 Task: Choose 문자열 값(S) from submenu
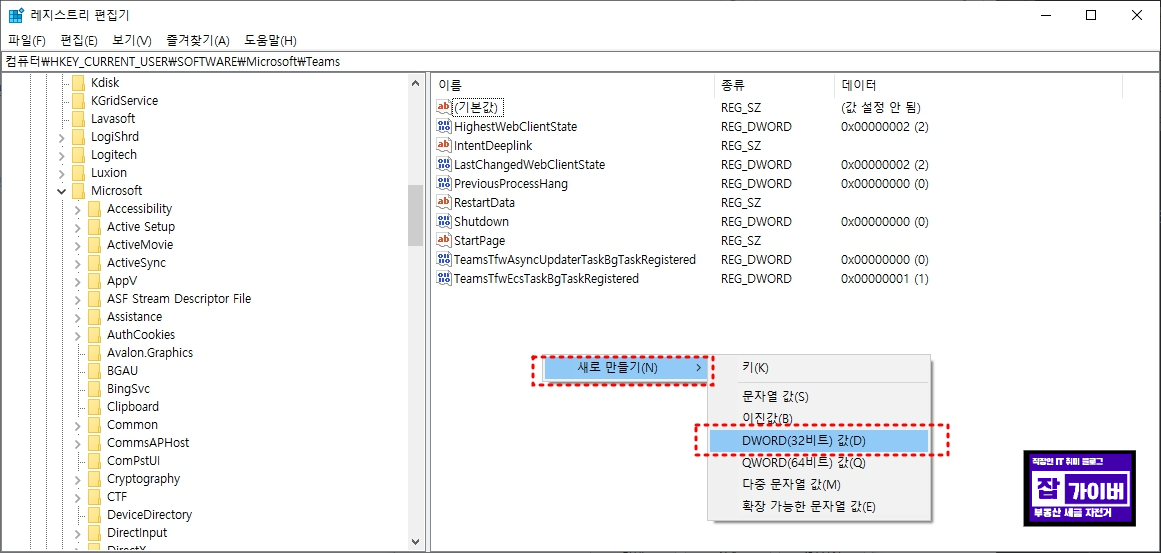click(x=818, y=396)
